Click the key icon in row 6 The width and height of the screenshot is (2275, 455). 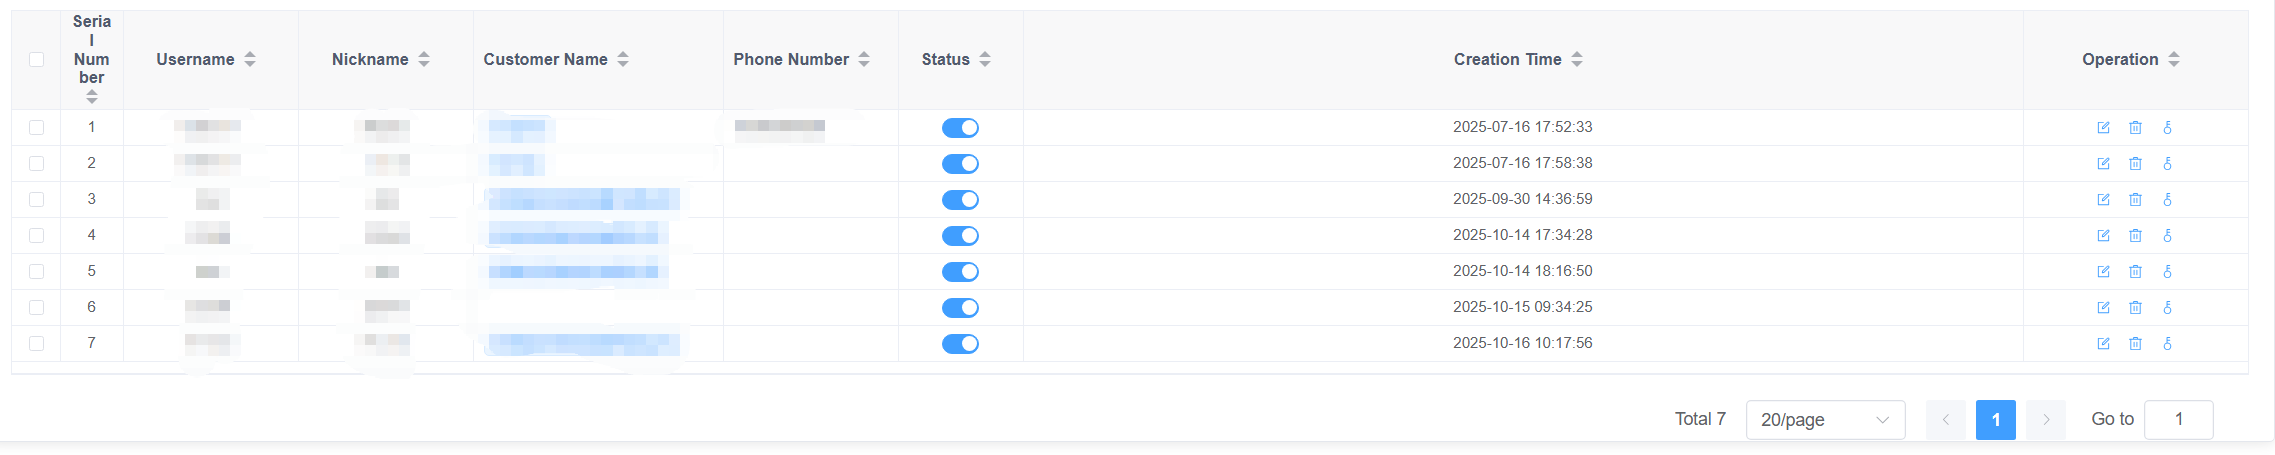pyautogui.click(x=2167, y=308)
